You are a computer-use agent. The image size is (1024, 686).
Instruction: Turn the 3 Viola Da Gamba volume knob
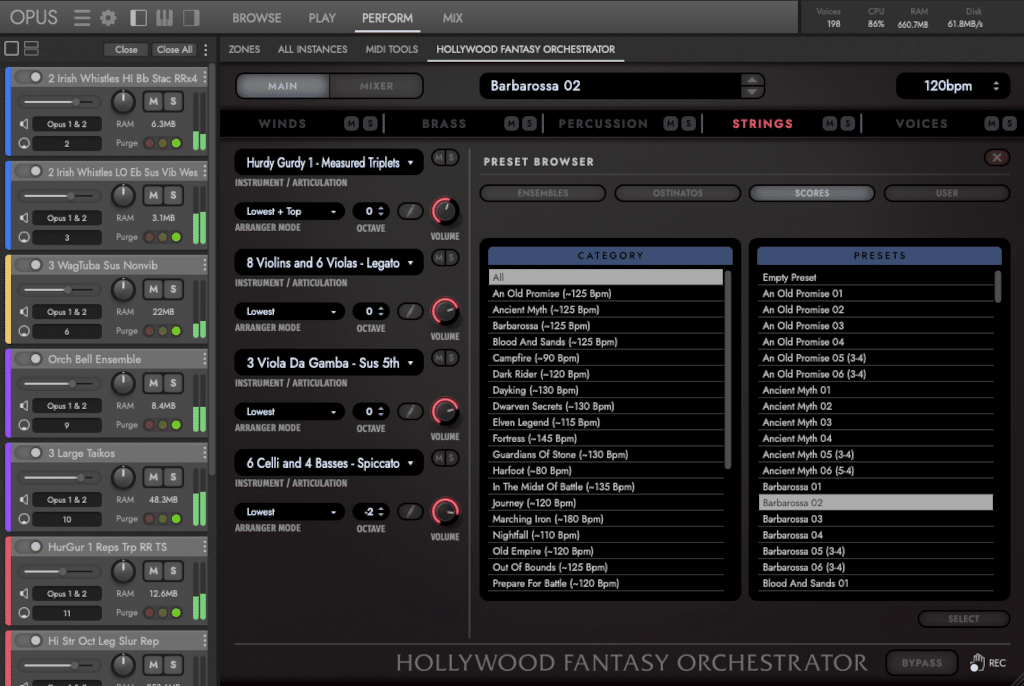(445, 412)
